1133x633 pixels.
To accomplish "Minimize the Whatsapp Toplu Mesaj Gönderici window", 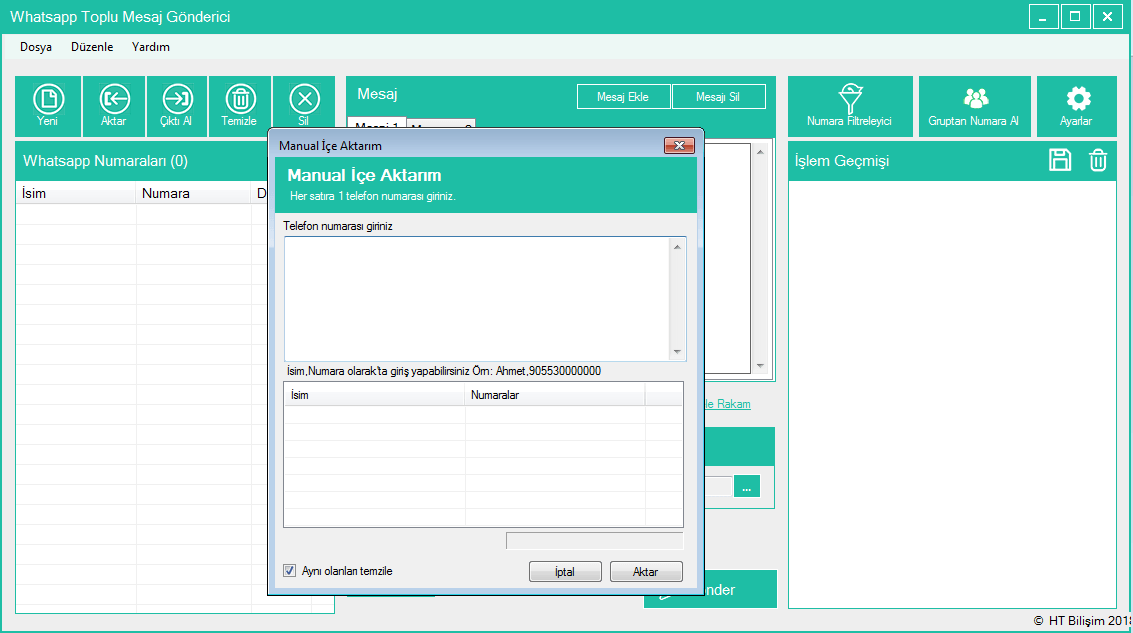I will (1043, 17).
